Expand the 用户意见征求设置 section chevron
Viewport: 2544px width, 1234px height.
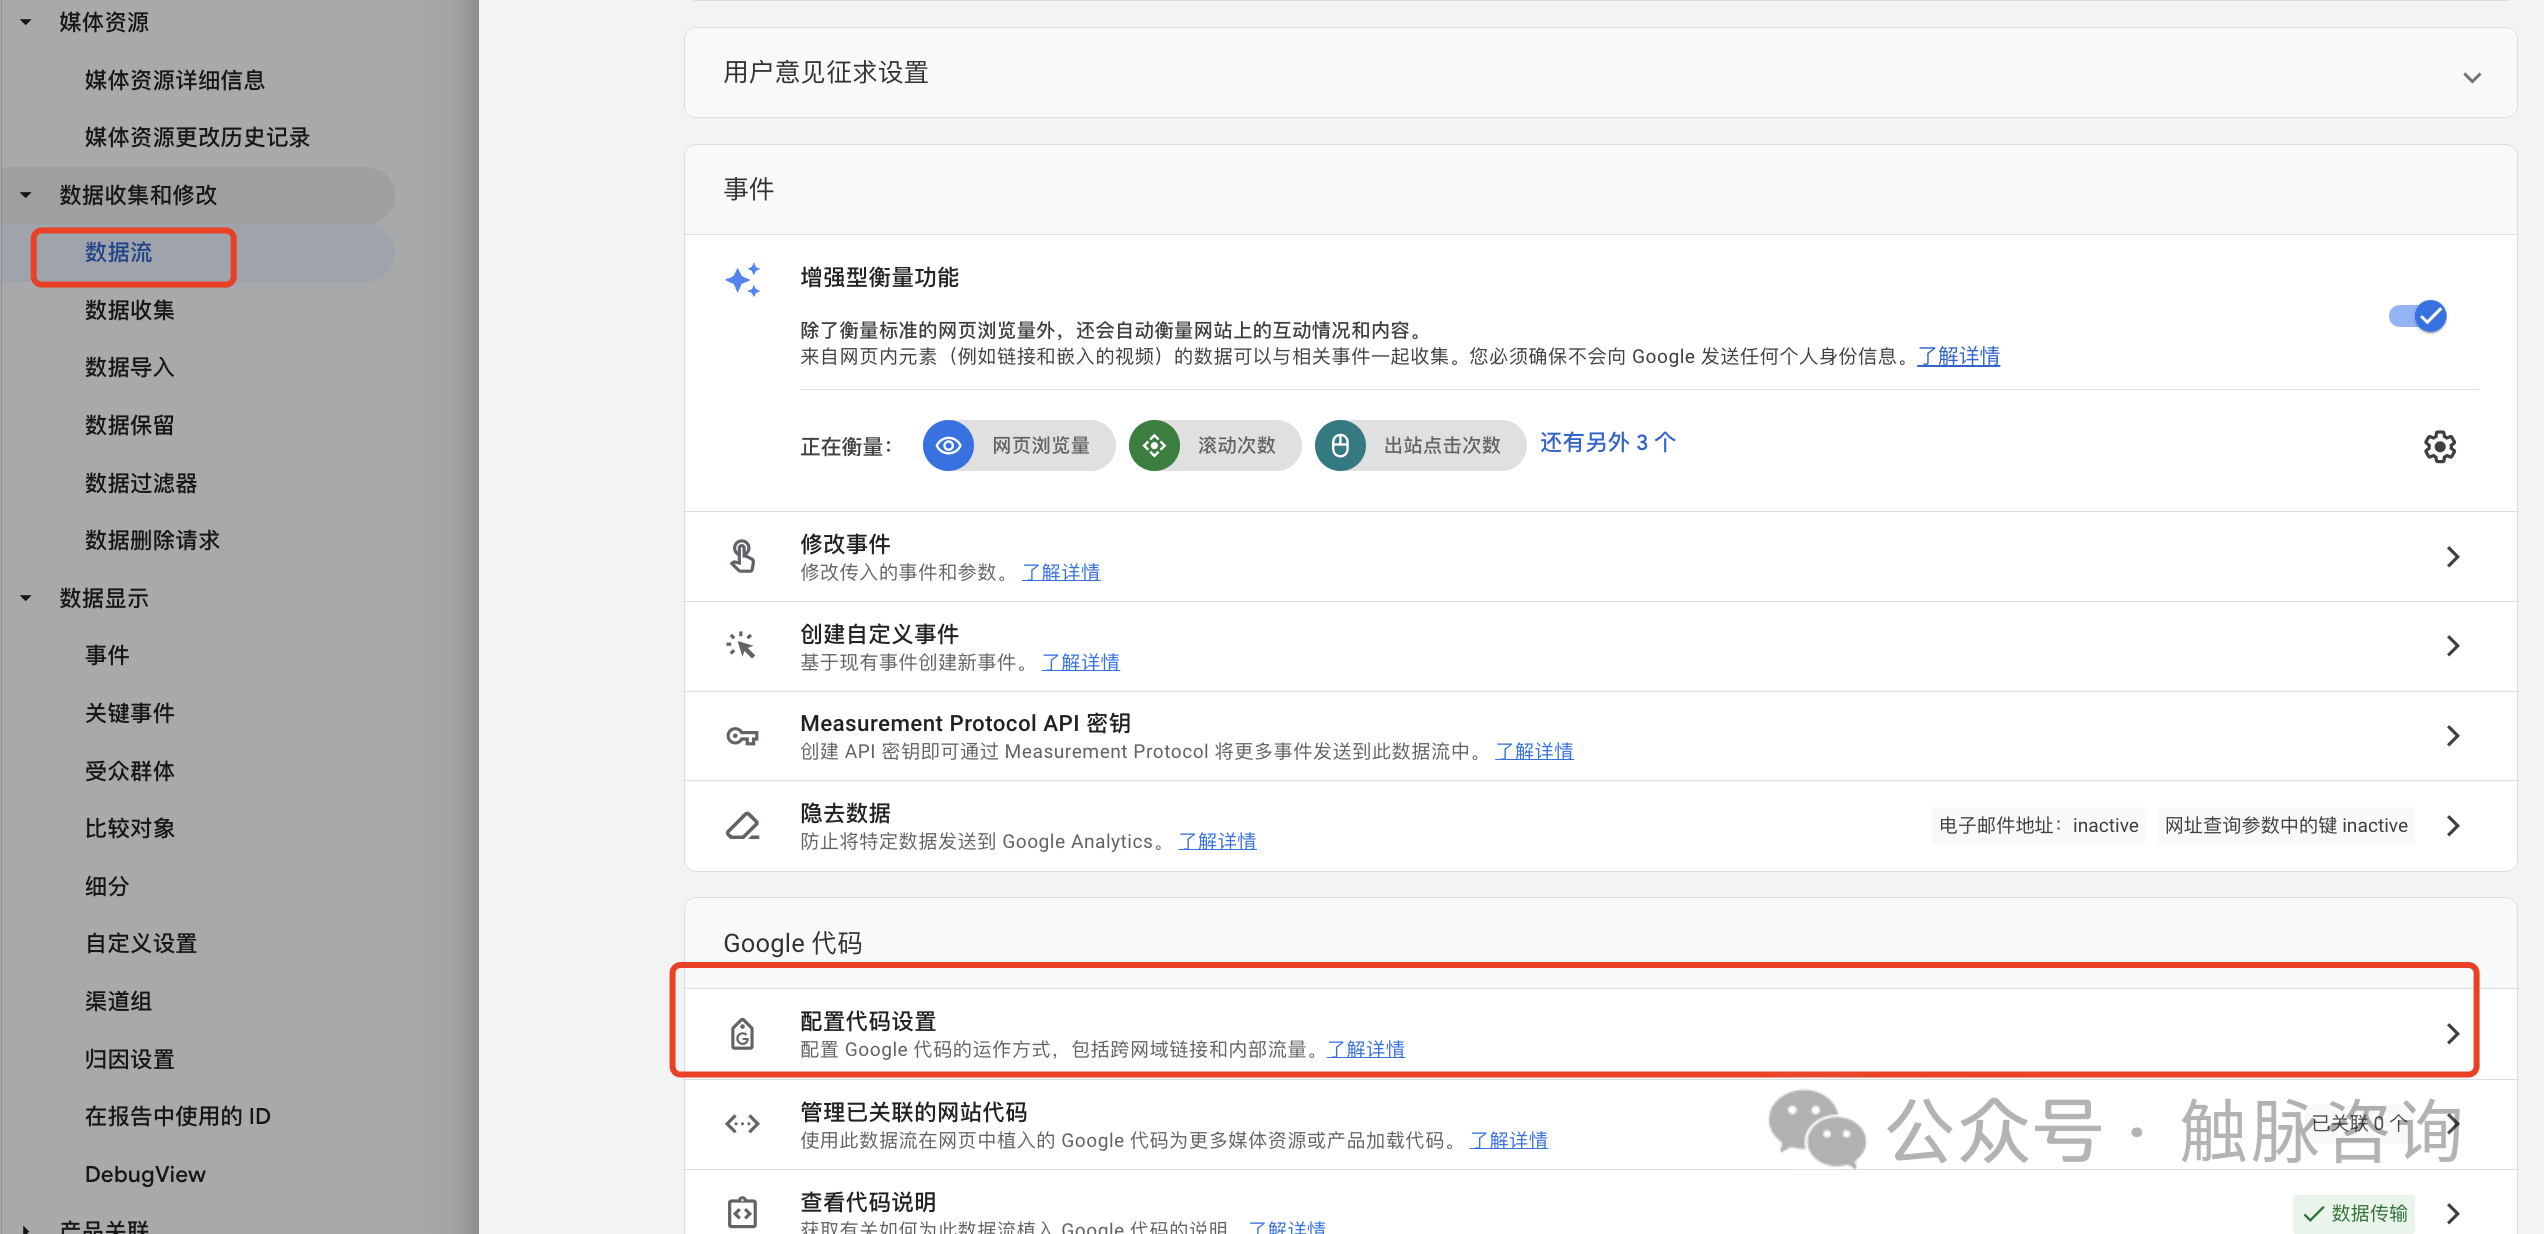click(2472, 77)
